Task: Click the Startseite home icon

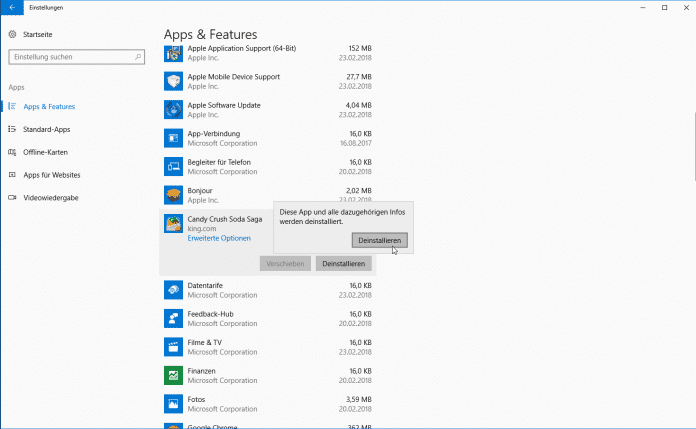Action: point(14,33)
